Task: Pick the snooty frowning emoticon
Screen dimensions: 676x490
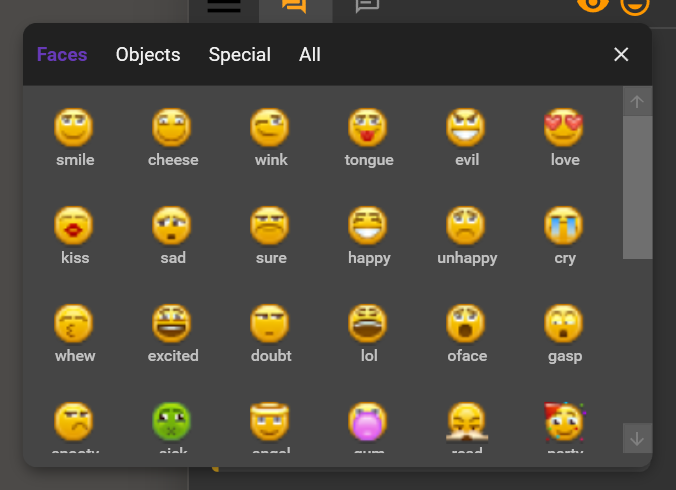Action: [x=74, y=422]
